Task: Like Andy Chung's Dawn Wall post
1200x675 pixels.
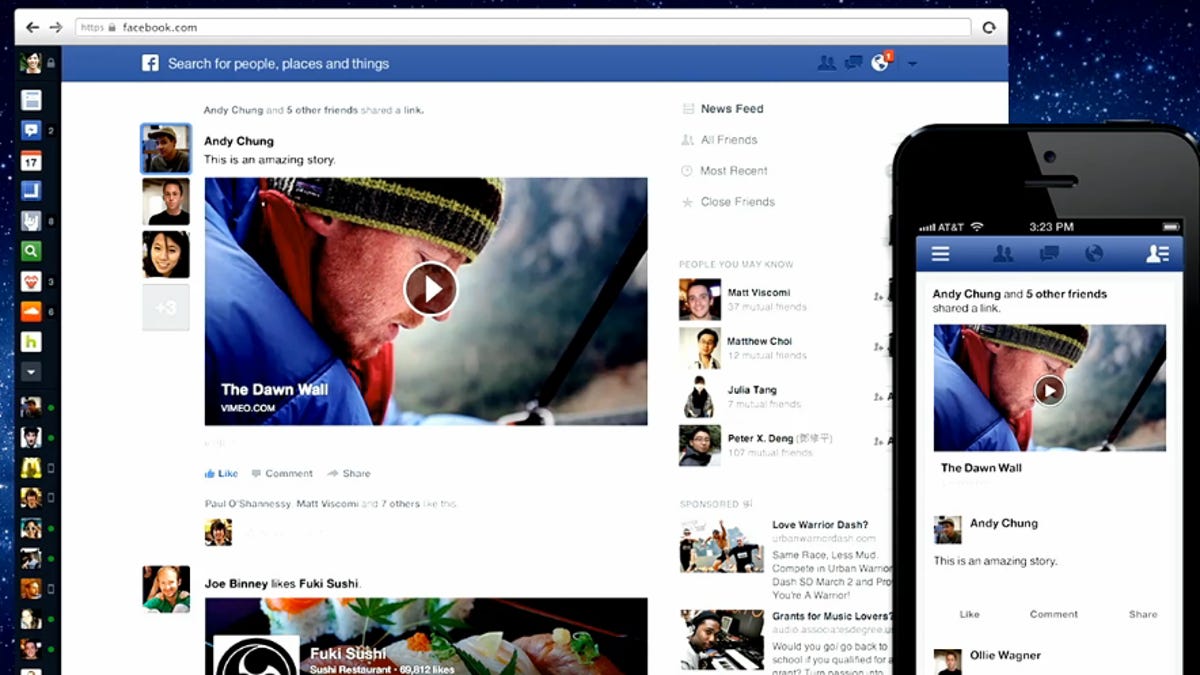Action: (222, 473)
